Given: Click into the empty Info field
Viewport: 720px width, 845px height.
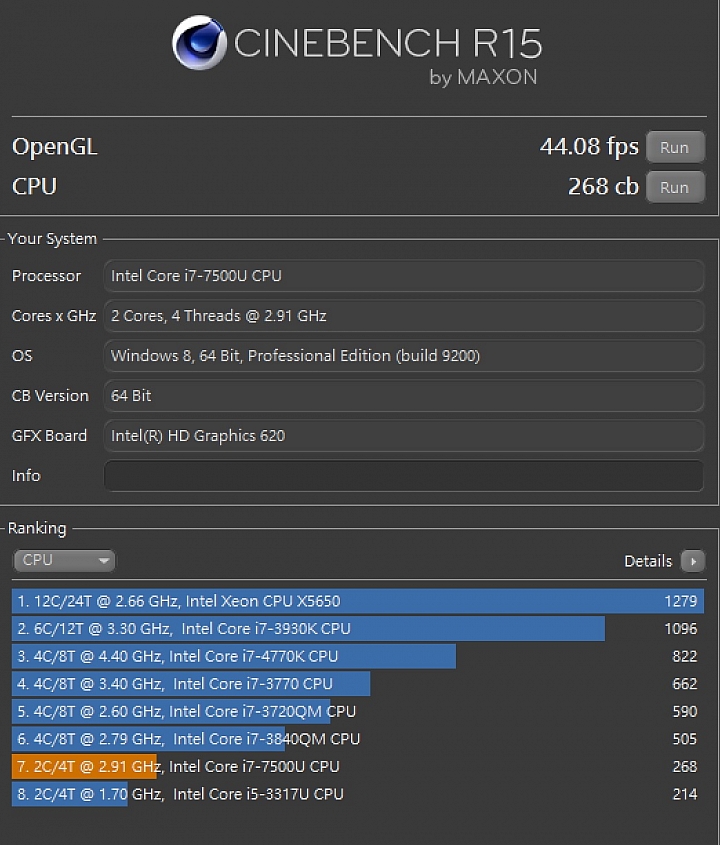Looking at the screenshot, I should coord(403,476).
